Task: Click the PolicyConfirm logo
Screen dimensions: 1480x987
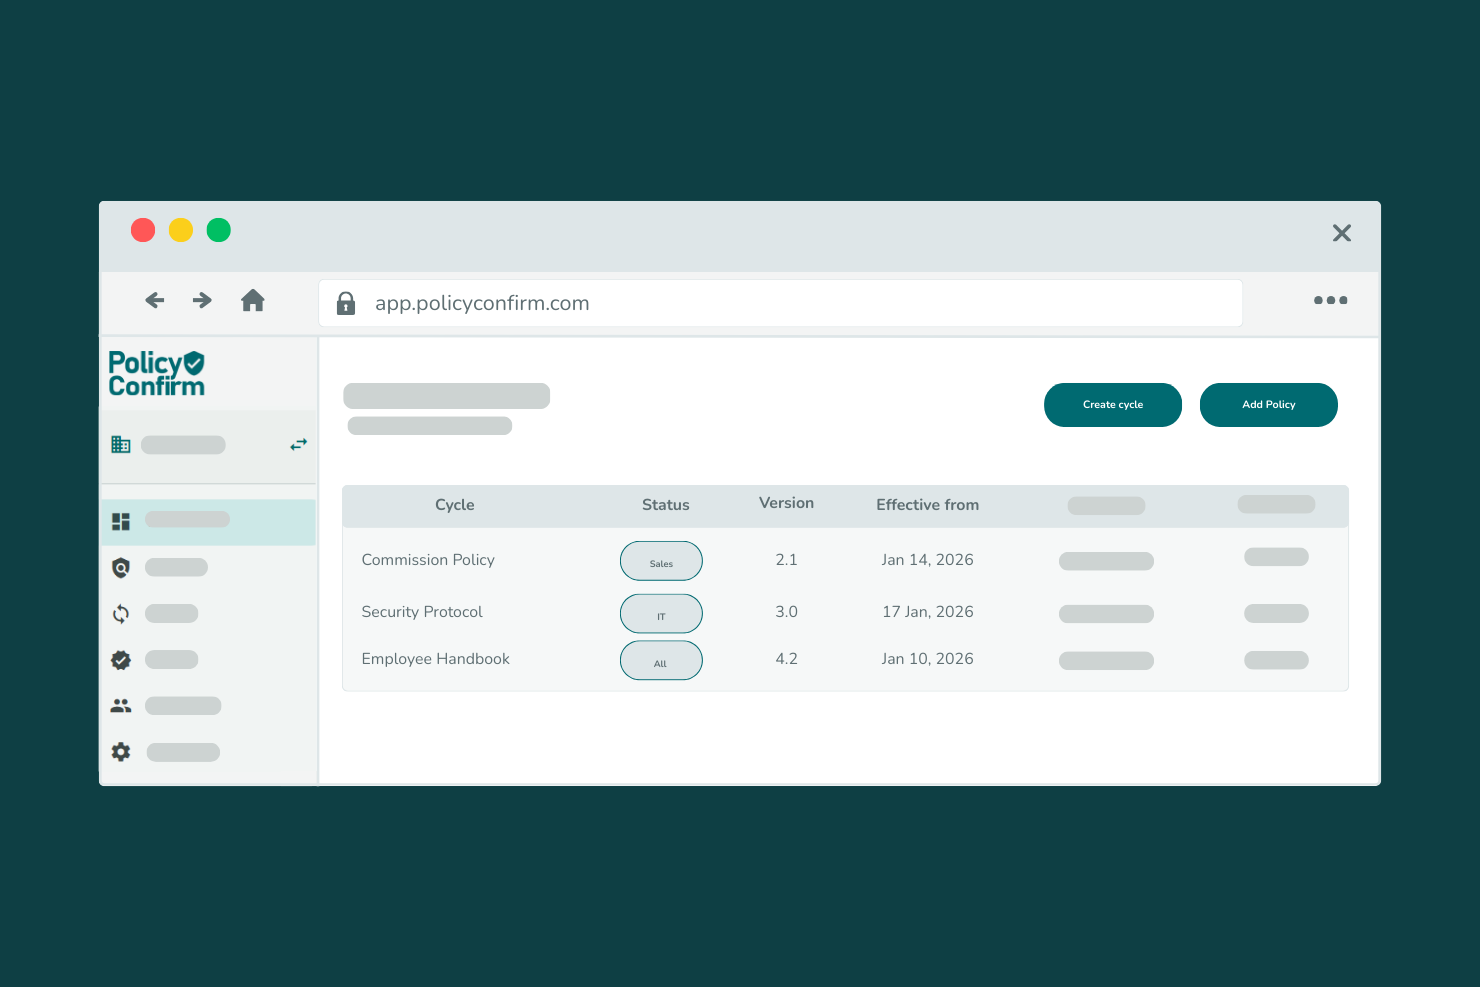Action: [157, 374]
